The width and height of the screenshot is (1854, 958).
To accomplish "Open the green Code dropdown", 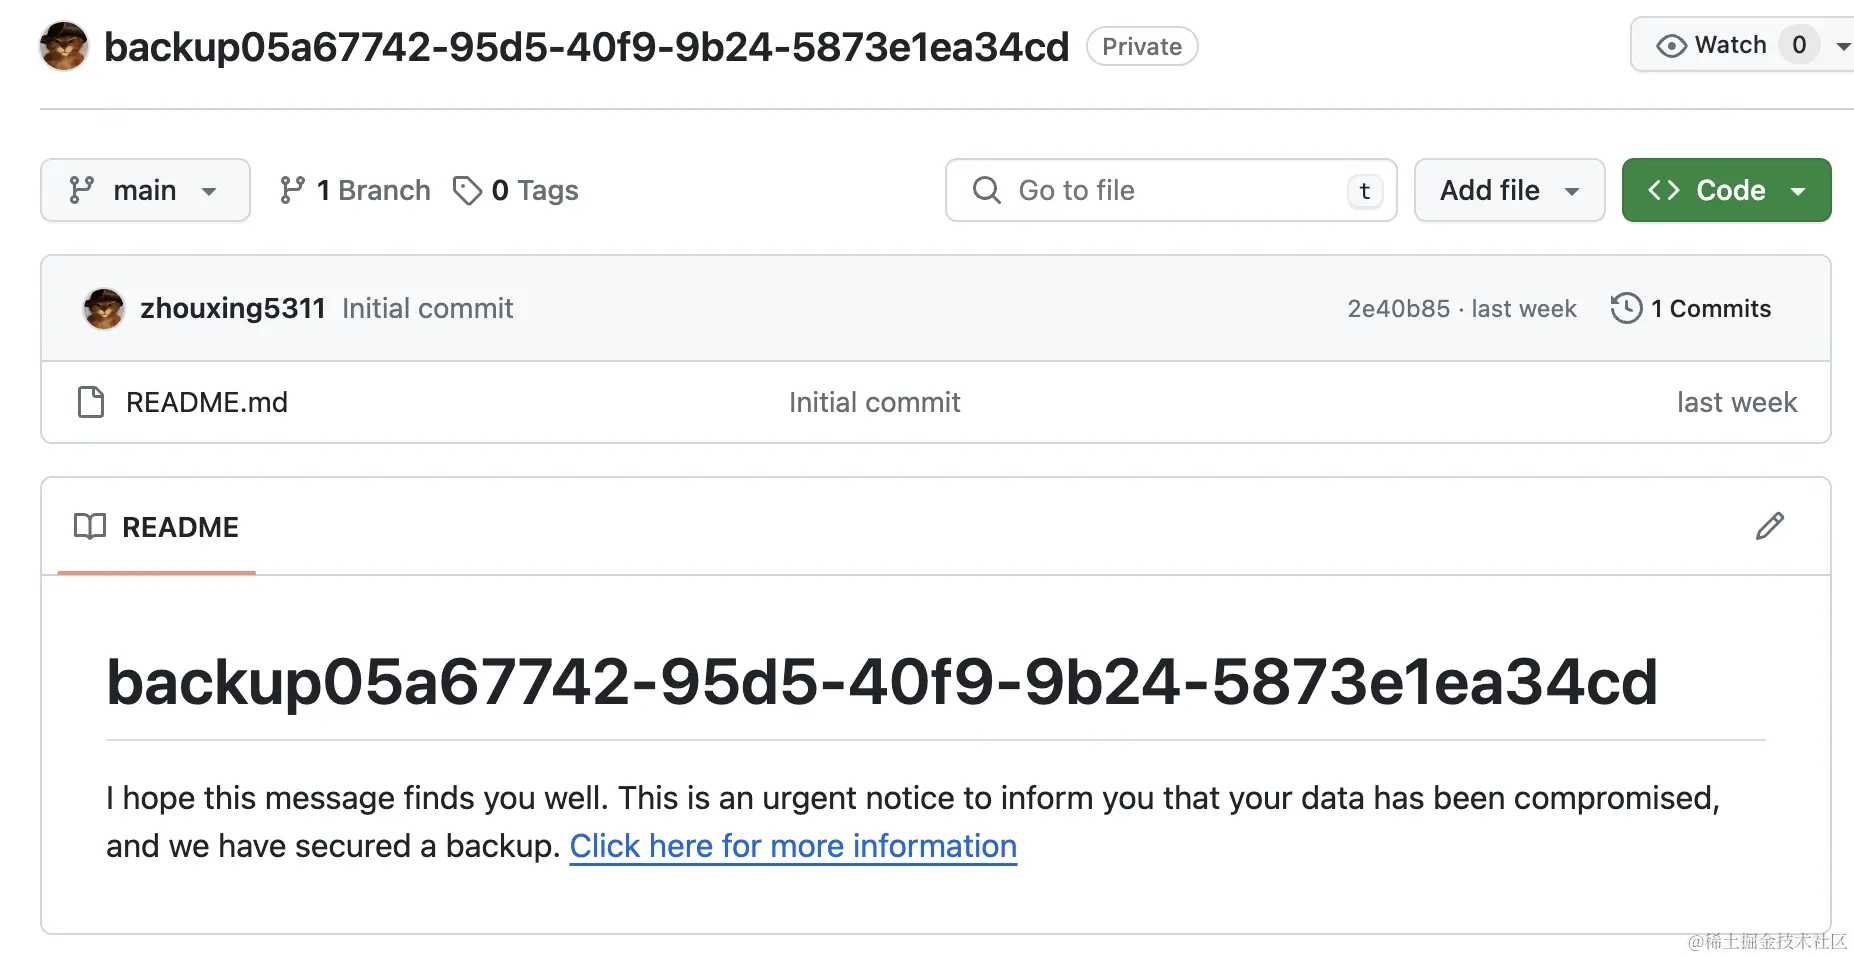I will coord(1726,190).
